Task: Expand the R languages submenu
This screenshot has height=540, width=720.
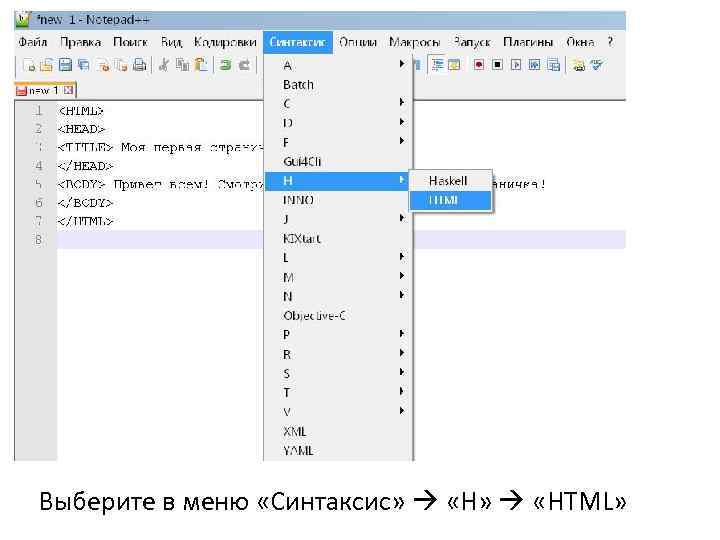Action: point(339,354)
